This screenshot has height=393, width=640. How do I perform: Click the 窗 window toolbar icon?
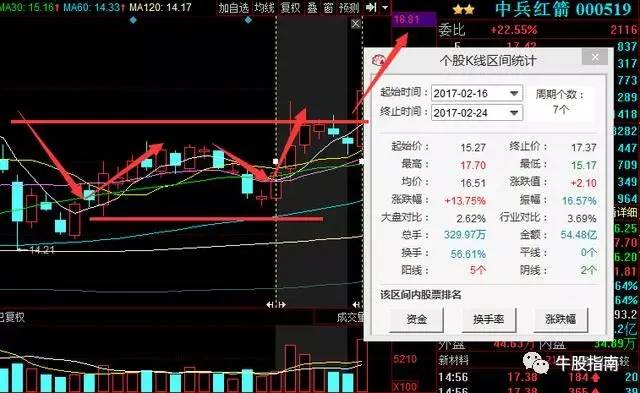tap(329, 7)
